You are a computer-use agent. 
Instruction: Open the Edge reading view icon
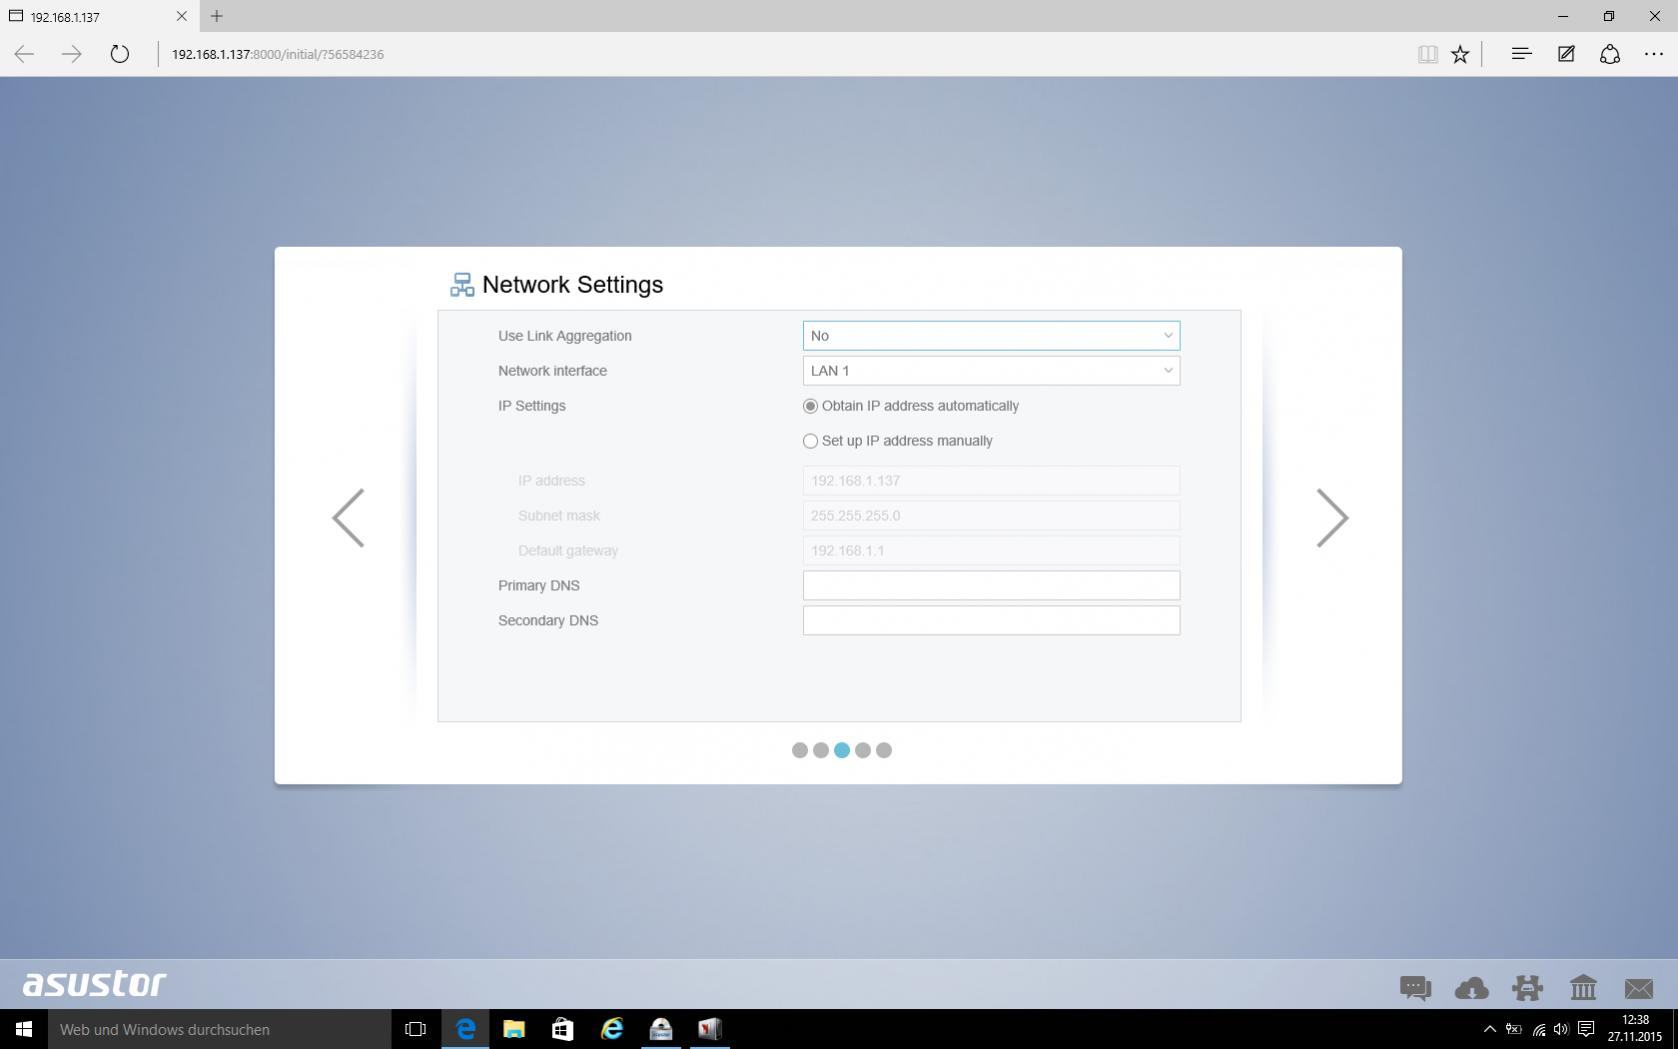(x=1428, y=54)
